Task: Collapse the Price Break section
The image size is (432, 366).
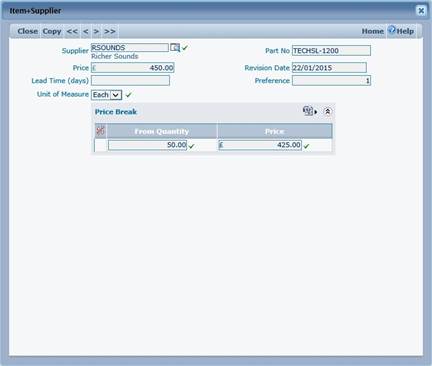Action: [x=327, y=111]
